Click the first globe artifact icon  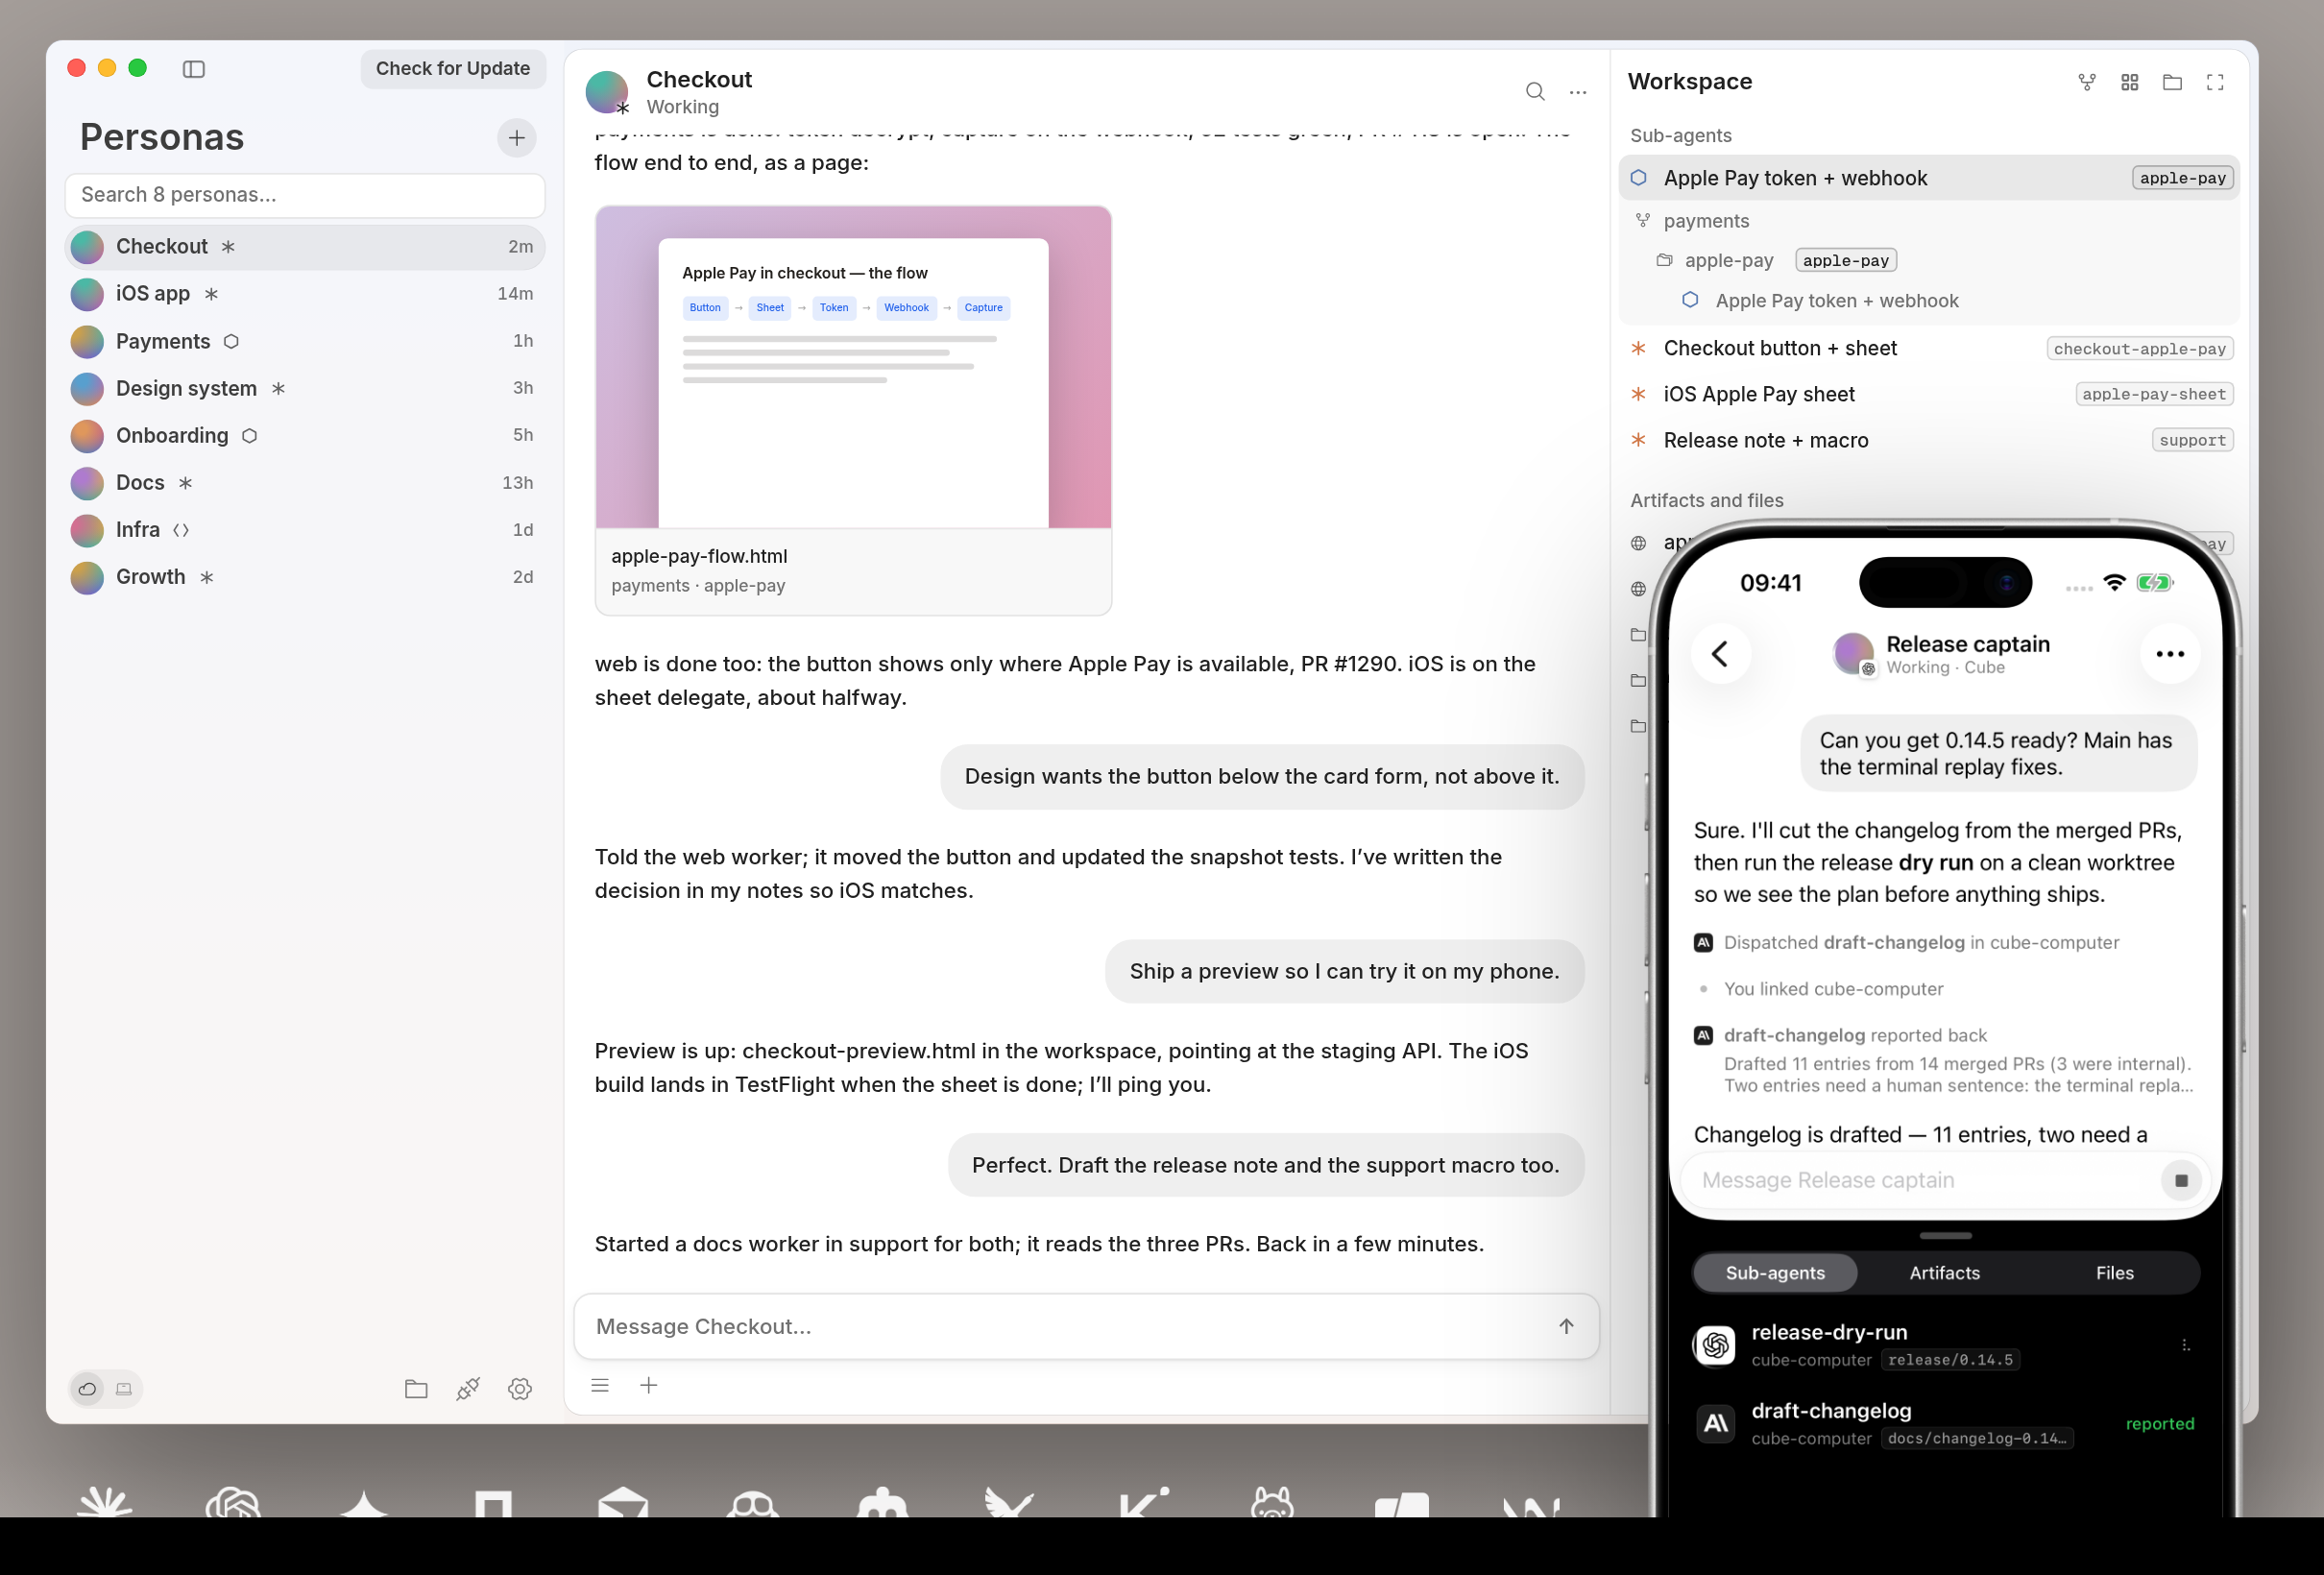coord(1638,543)
